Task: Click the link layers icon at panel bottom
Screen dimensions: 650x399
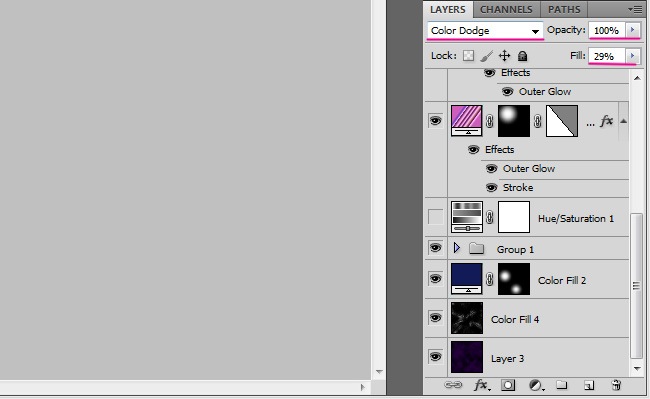Action: coord(453,385)
